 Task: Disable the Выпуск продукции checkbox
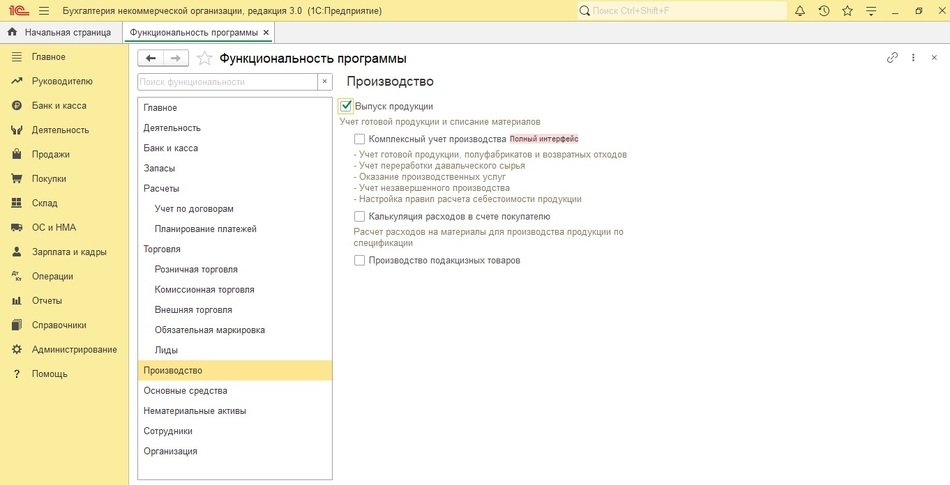pyautogui.click(x=346, y=106)
